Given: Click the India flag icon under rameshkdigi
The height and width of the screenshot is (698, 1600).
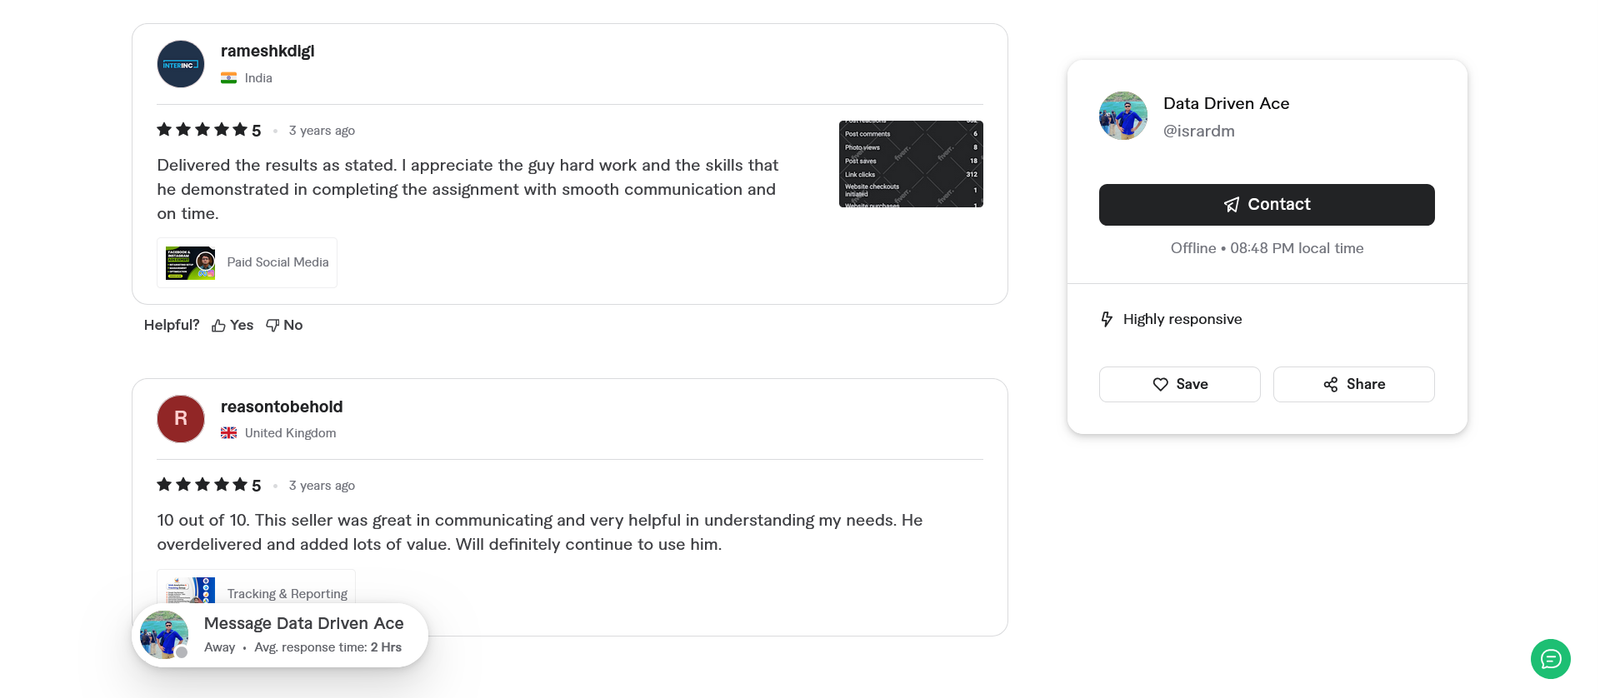Looking at the screenshot, I should 229,77.
